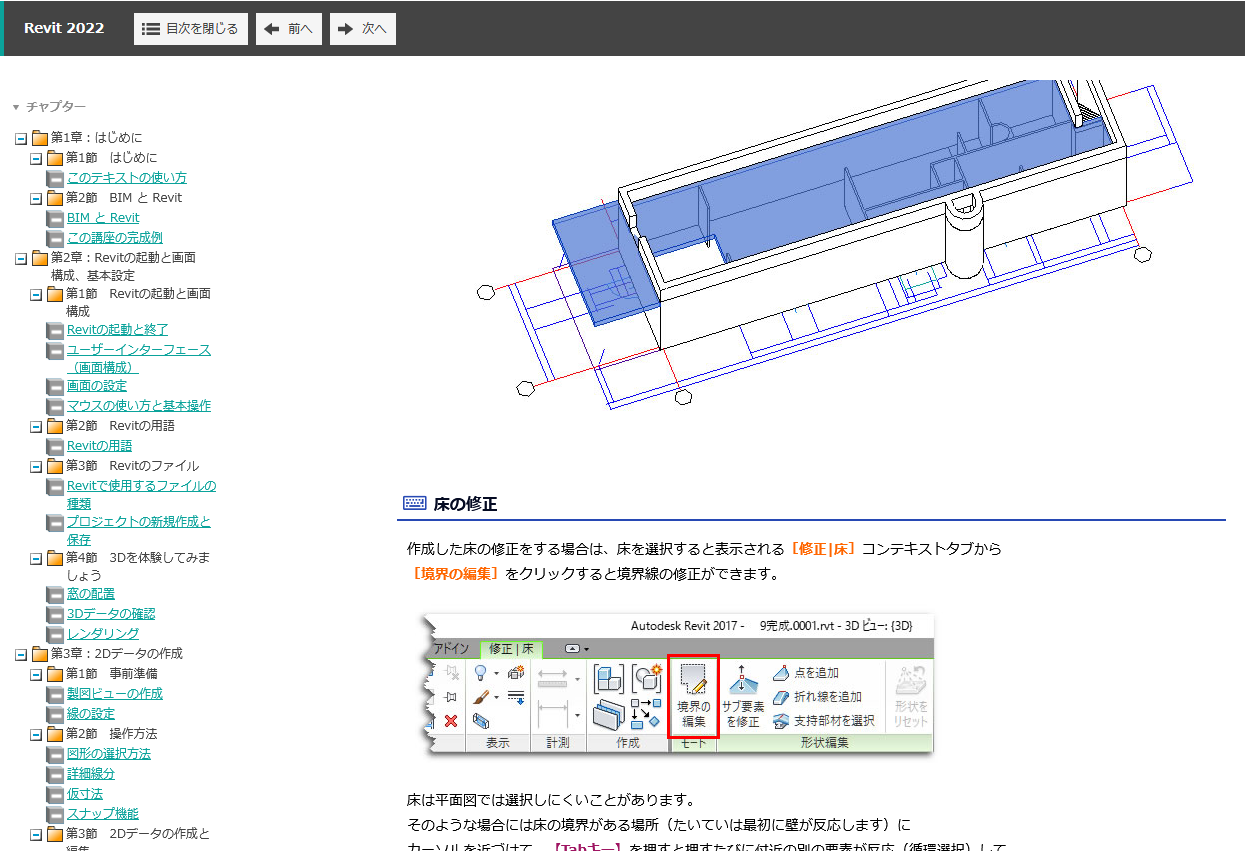Click the 目次を閉じる button
Image resolution: width=1245 pixels, height=851 pixels.
pos(191,29)
